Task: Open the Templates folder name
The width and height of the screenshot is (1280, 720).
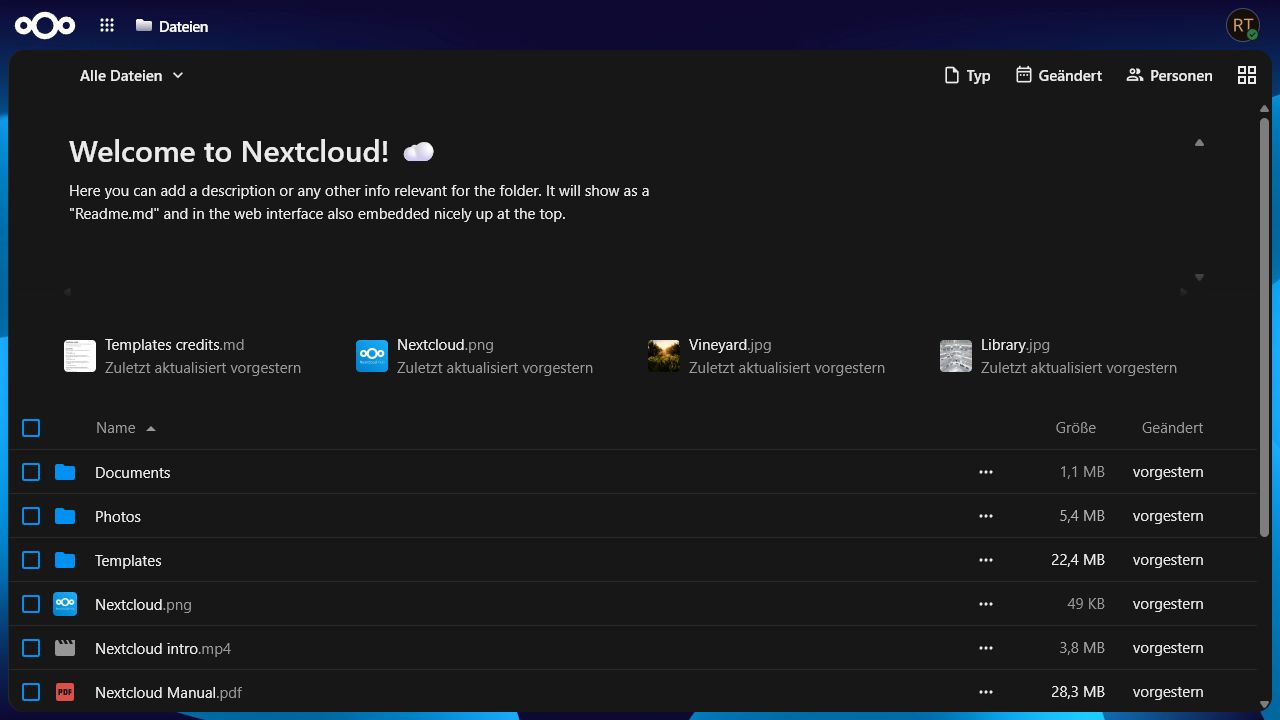Action: point(128,561)
